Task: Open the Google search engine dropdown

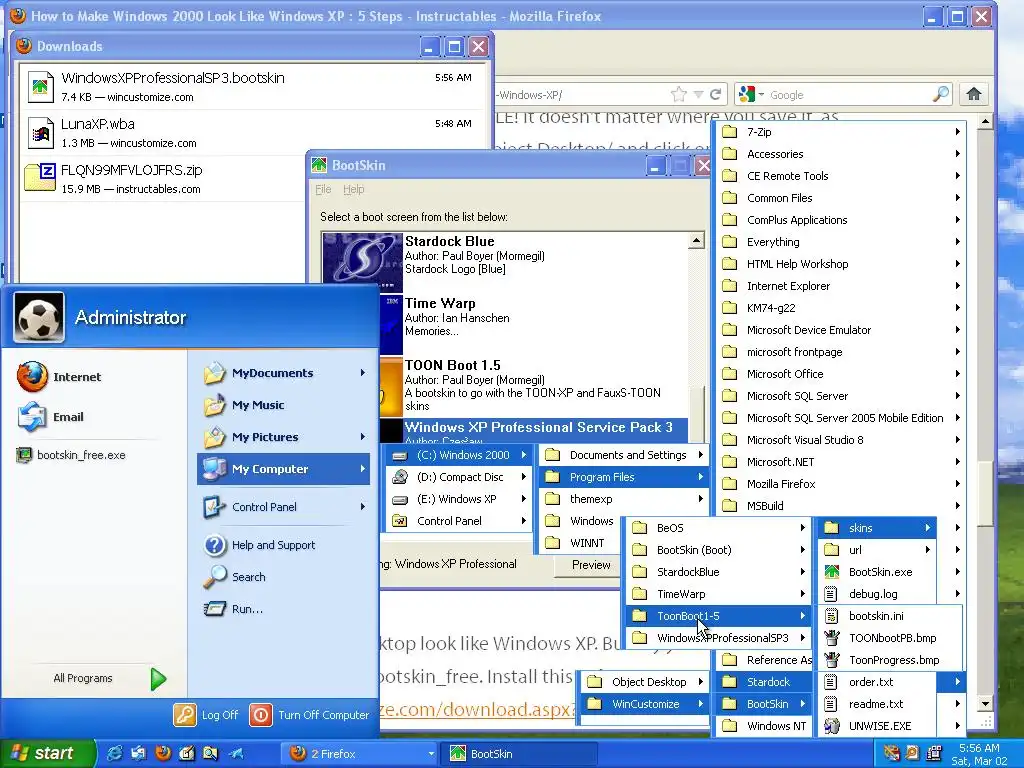Action: pos(761,95)
